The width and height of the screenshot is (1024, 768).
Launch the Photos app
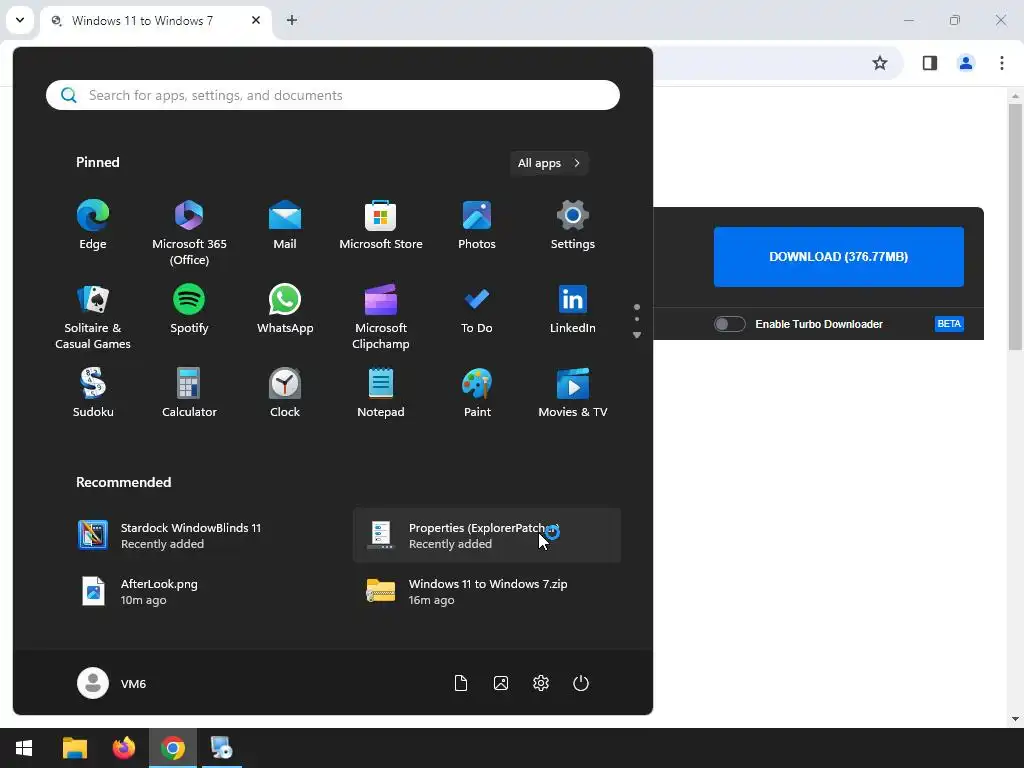(477, 225)
